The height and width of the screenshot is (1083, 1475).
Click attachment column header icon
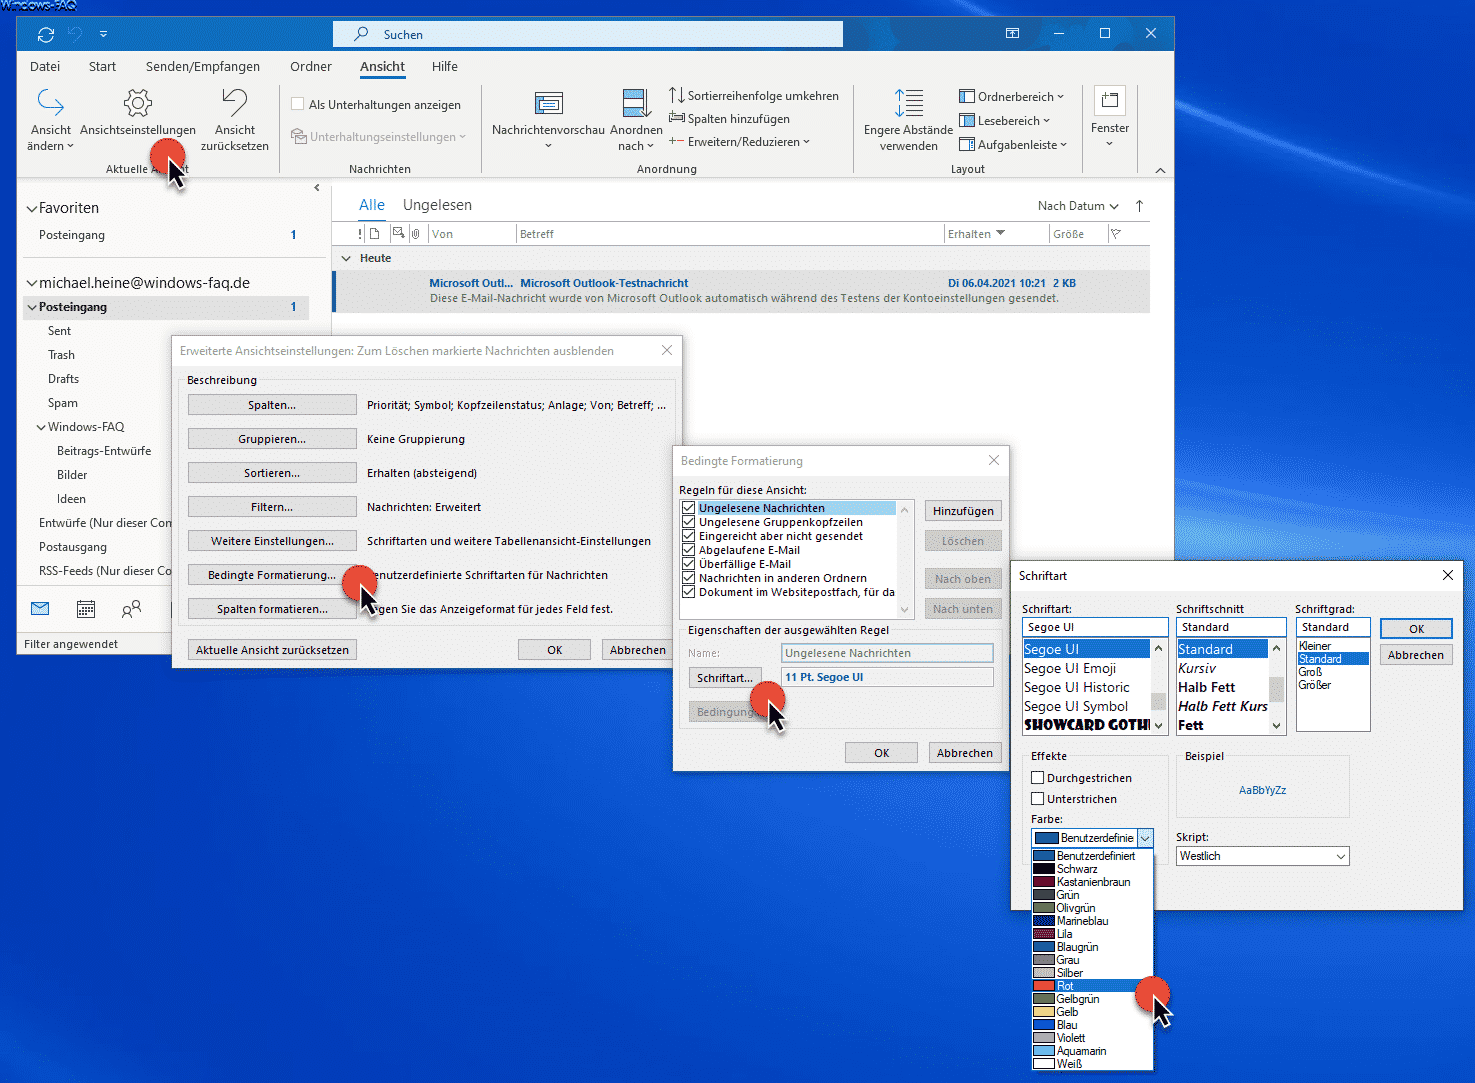click(x=415, y=234)
